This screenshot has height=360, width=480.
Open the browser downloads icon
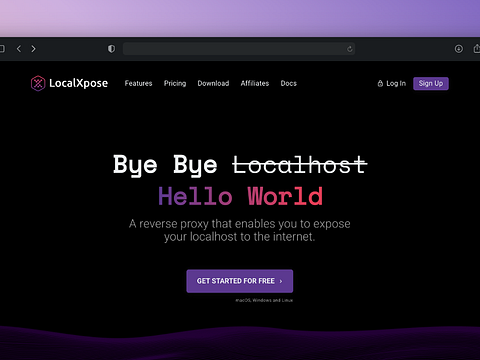tap(459, 49)
